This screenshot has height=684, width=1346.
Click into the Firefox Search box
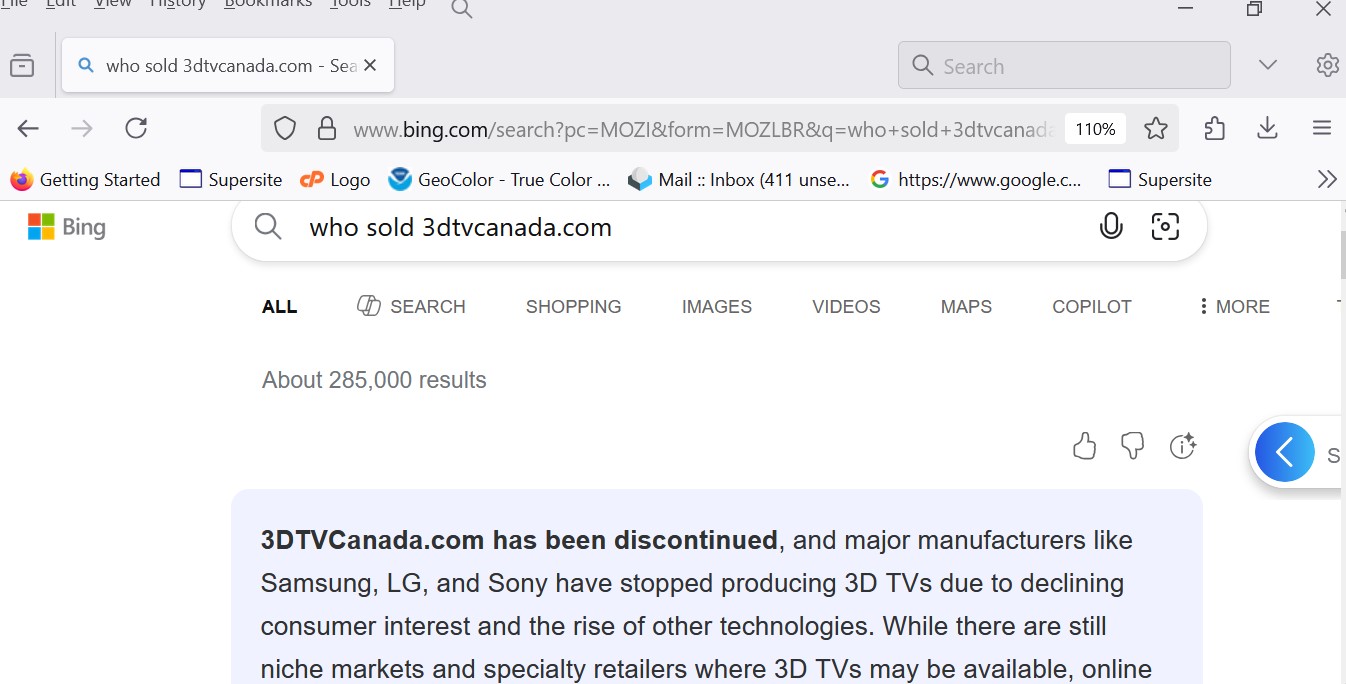point(1064,66)
